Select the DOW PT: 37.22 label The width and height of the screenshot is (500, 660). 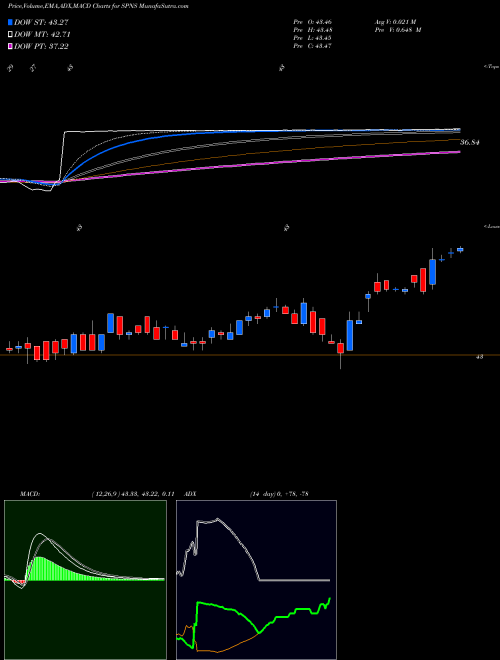(x=41, y=46)
